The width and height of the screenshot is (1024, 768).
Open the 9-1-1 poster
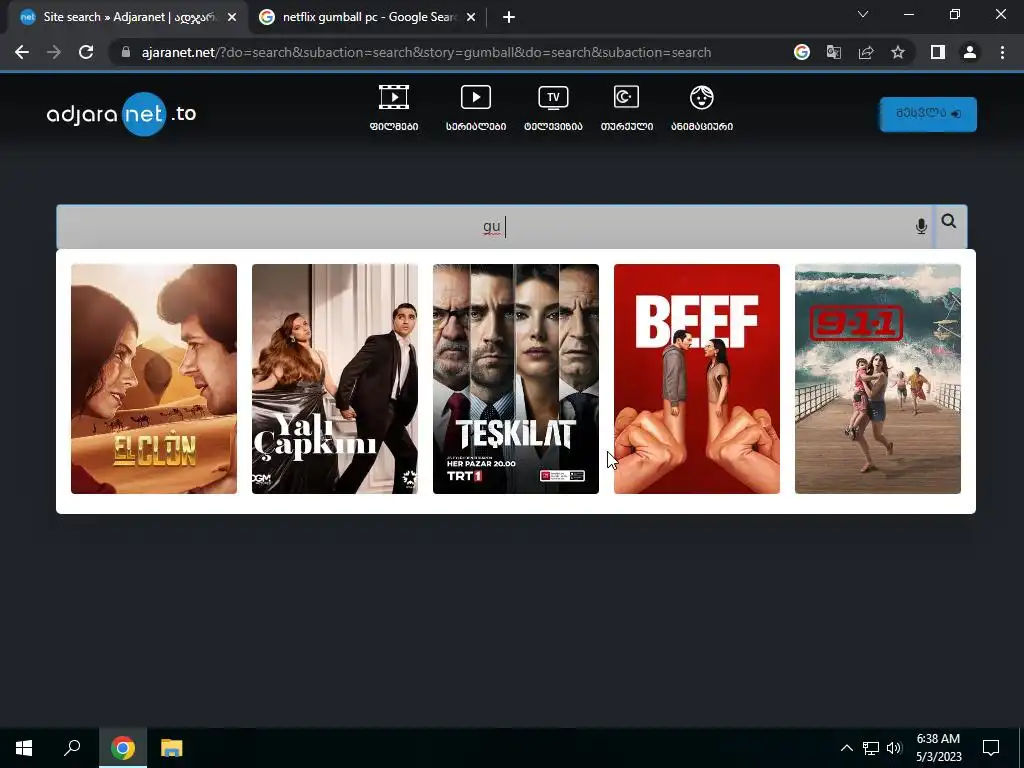click(x=878, y=379)
